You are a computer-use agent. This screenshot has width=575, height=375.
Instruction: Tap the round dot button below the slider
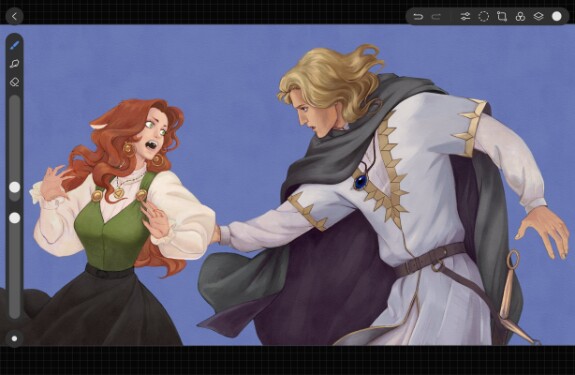(x=14, y=338)
